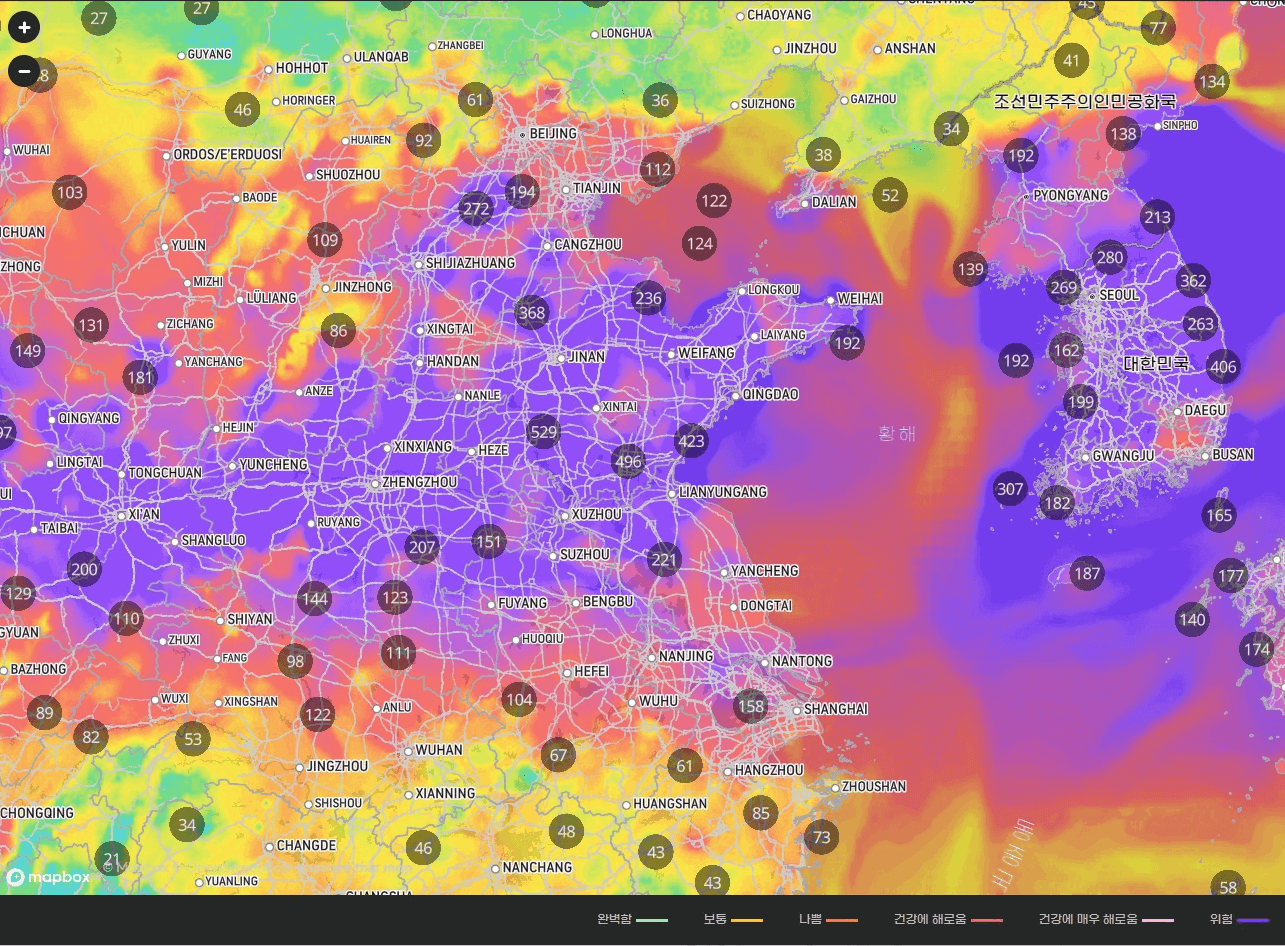Viewport: 1285px width, 946px height.
Task: Click the SHANGHAI city label
Action: coord(836,709)
